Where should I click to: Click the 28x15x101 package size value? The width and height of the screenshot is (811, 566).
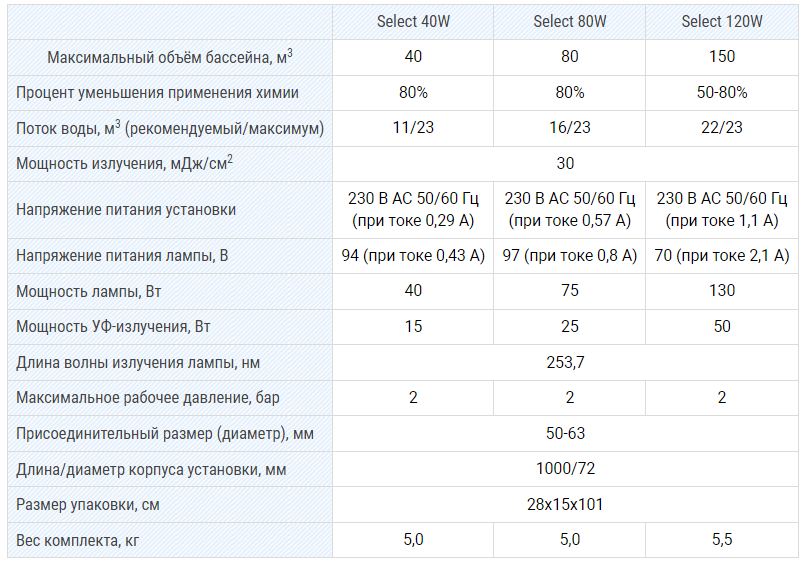(565, 504)
